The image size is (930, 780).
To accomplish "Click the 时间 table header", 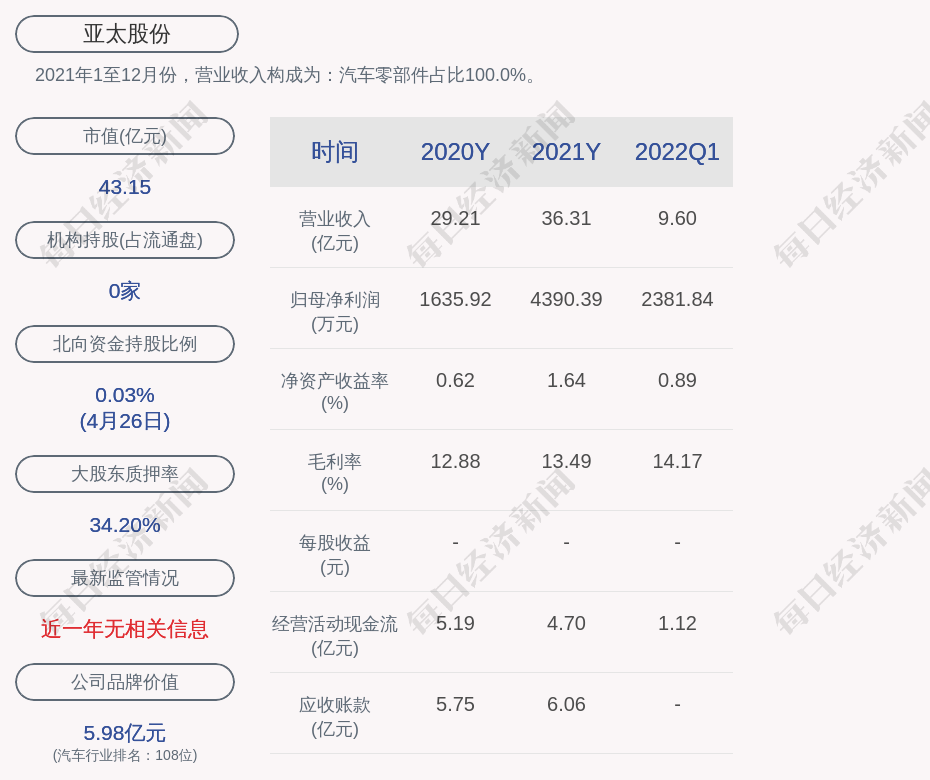I will tap(335, 152).
